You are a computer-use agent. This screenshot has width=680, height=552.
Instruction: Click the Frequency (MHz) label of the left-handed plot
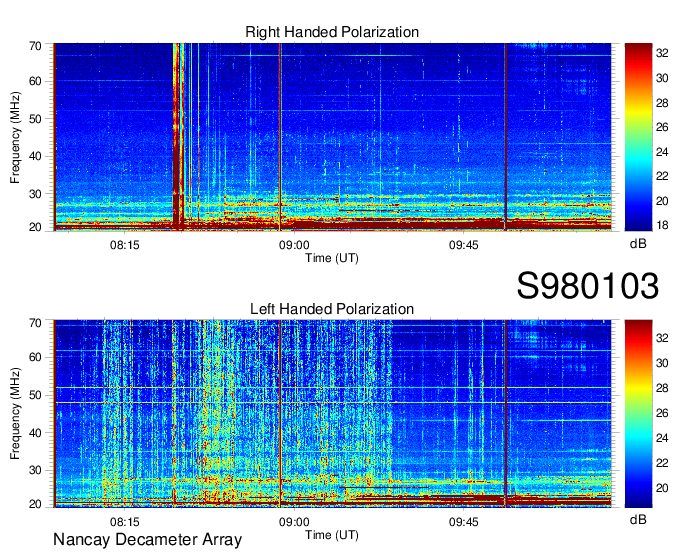pyautogui.click(x=15, y=414)
